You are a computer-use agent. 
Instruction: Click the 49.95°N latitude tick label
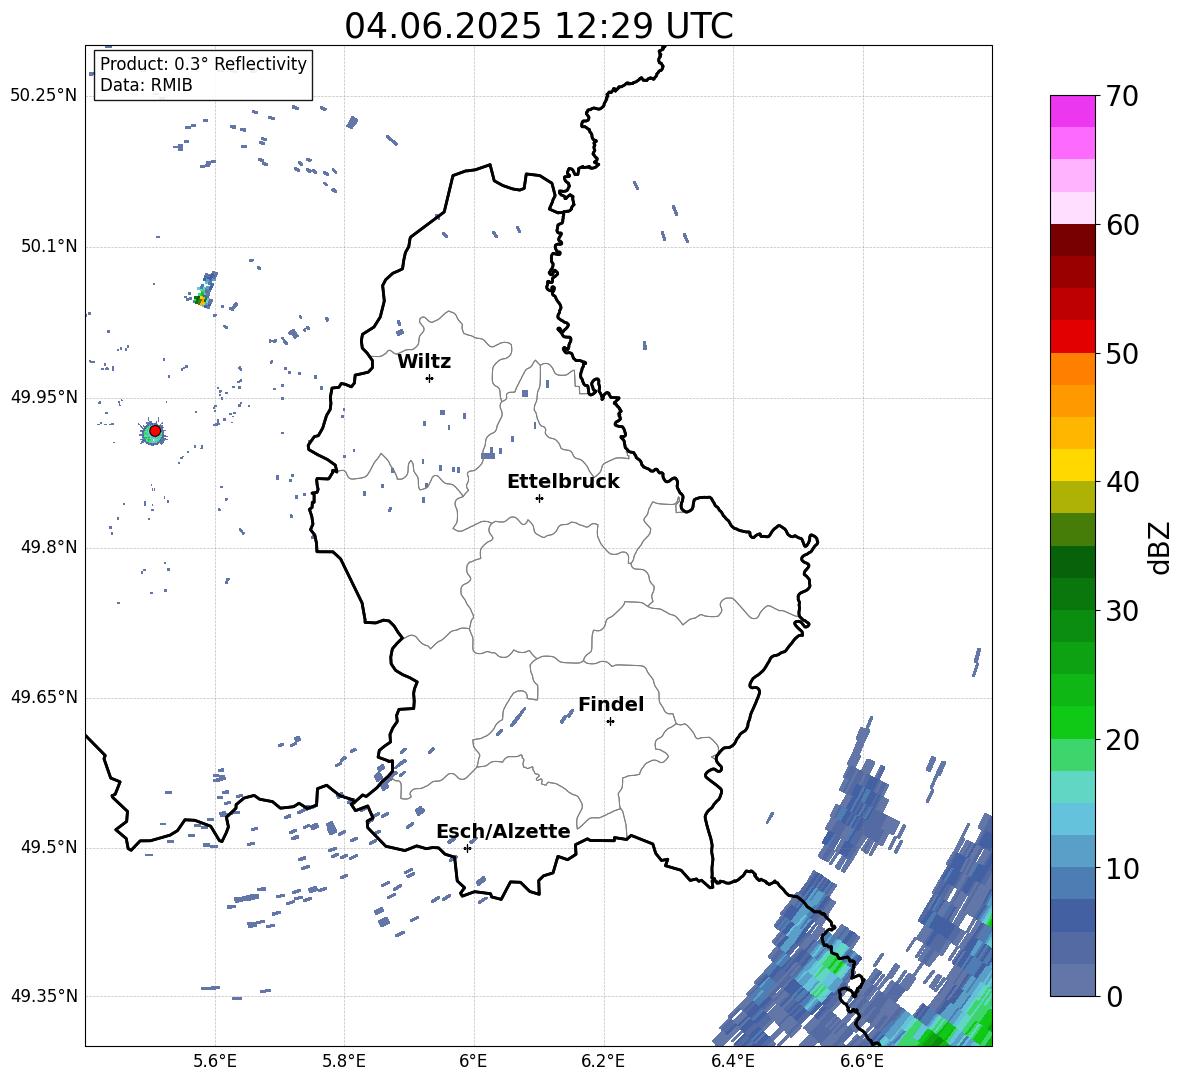point(44,397)
